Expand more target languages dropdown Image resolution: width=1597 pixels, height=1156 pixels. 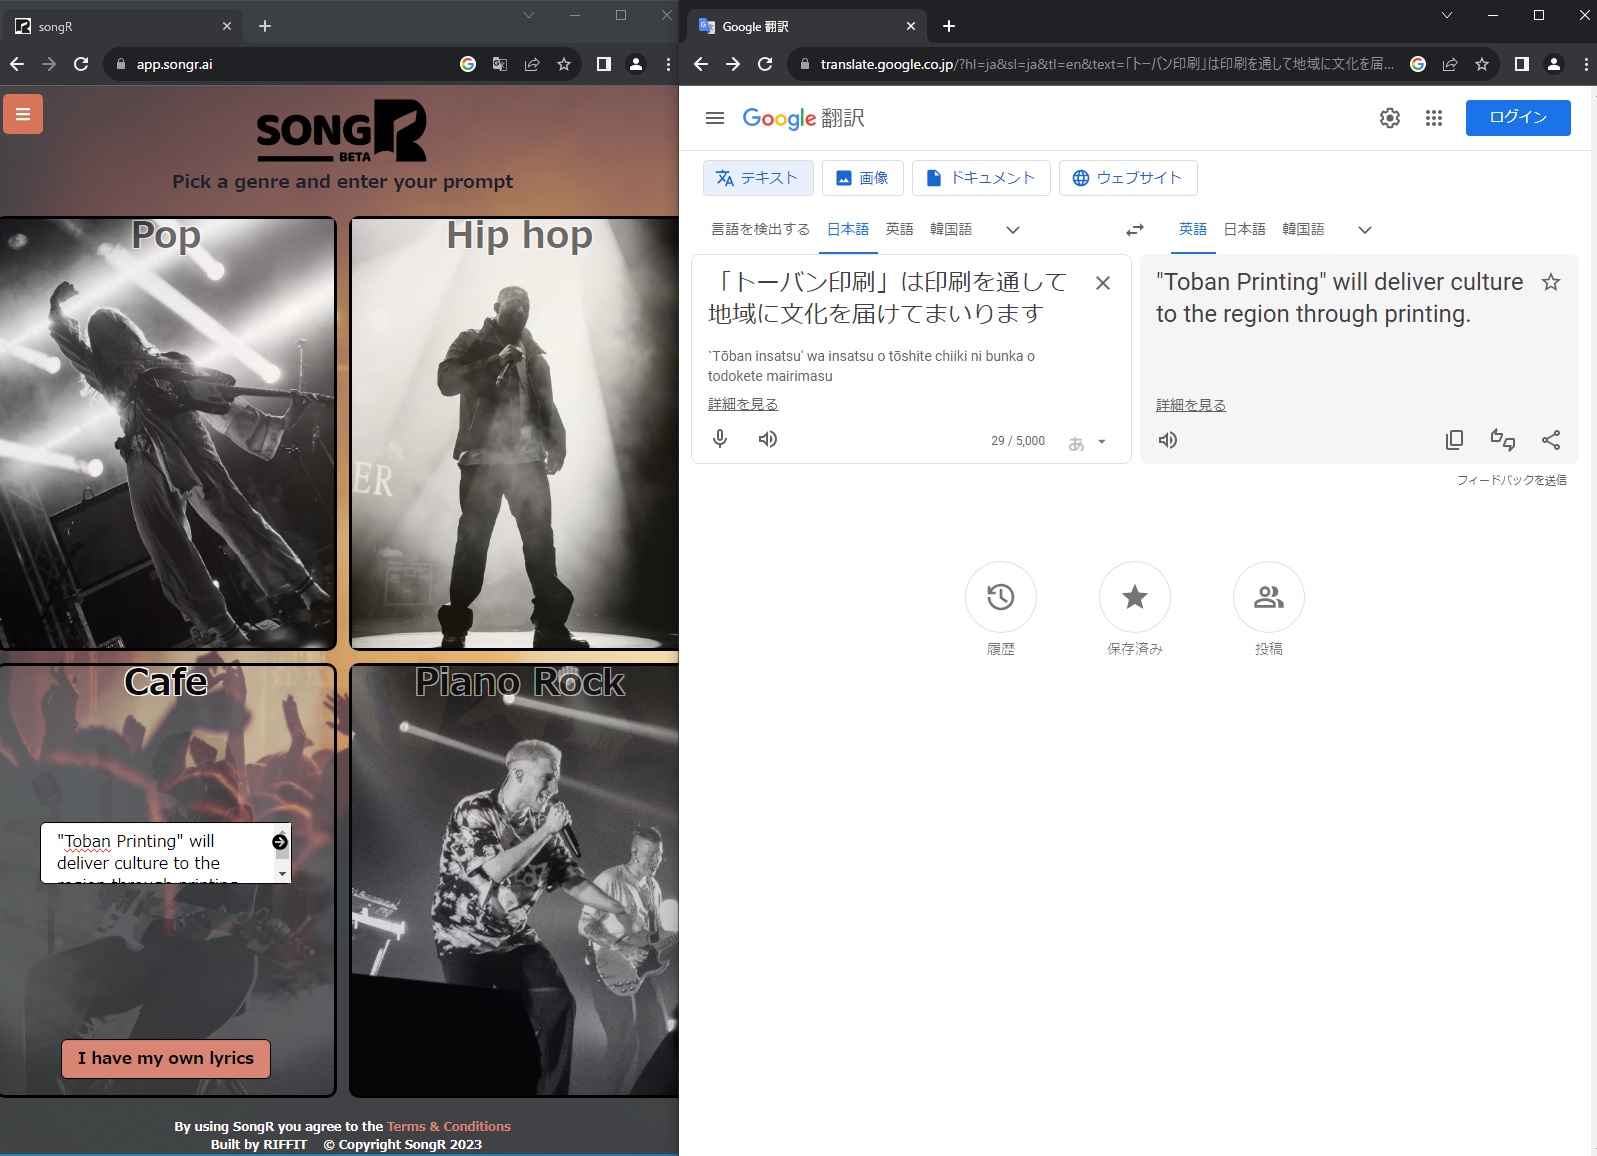point(1364,230)
